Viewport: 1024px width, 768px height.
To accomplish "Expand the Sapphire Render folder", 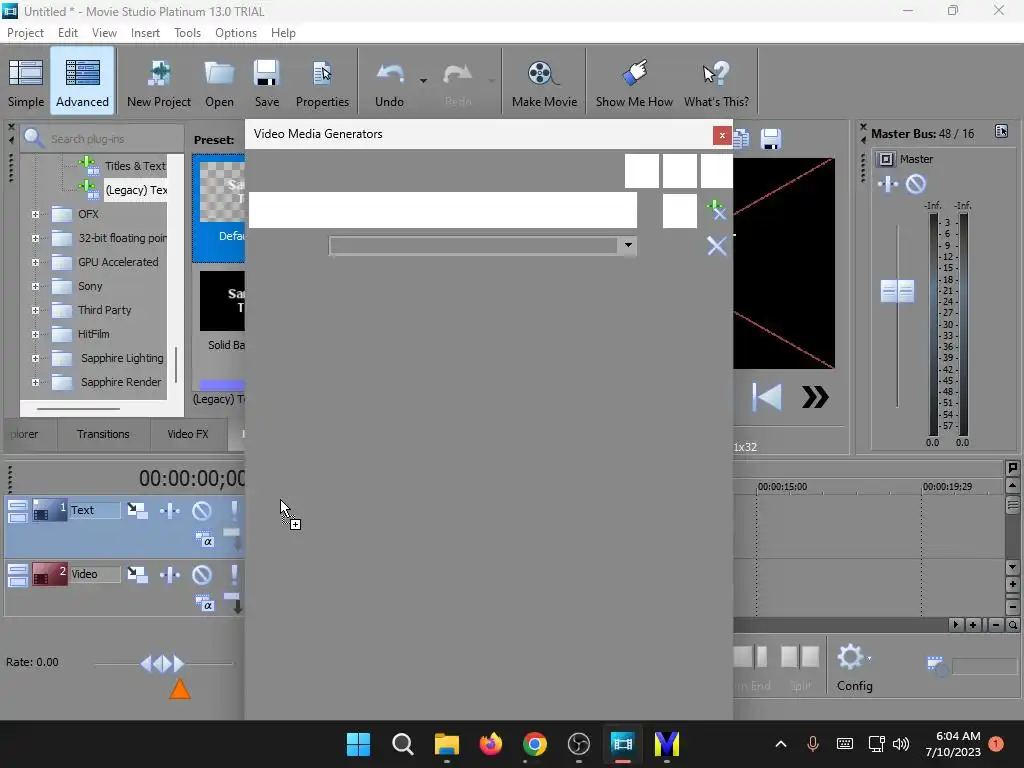I will pos(35,383).
